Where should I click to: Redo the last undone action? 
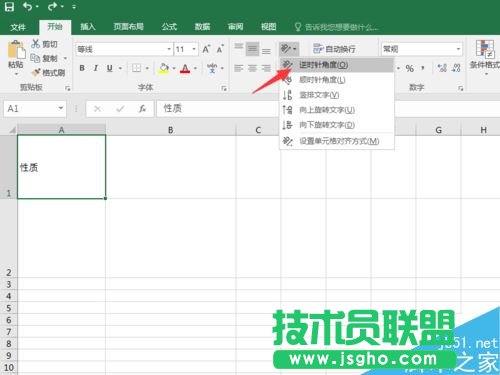[53, 7]
